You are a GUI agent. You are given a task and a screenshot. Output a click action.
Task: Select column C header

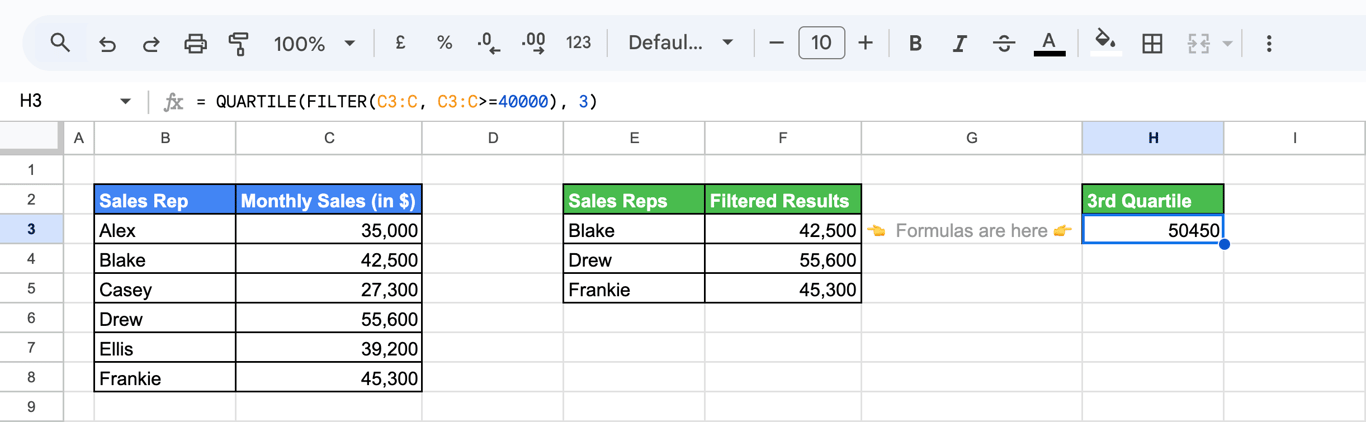pyautogui.click(x=329, y=138)
